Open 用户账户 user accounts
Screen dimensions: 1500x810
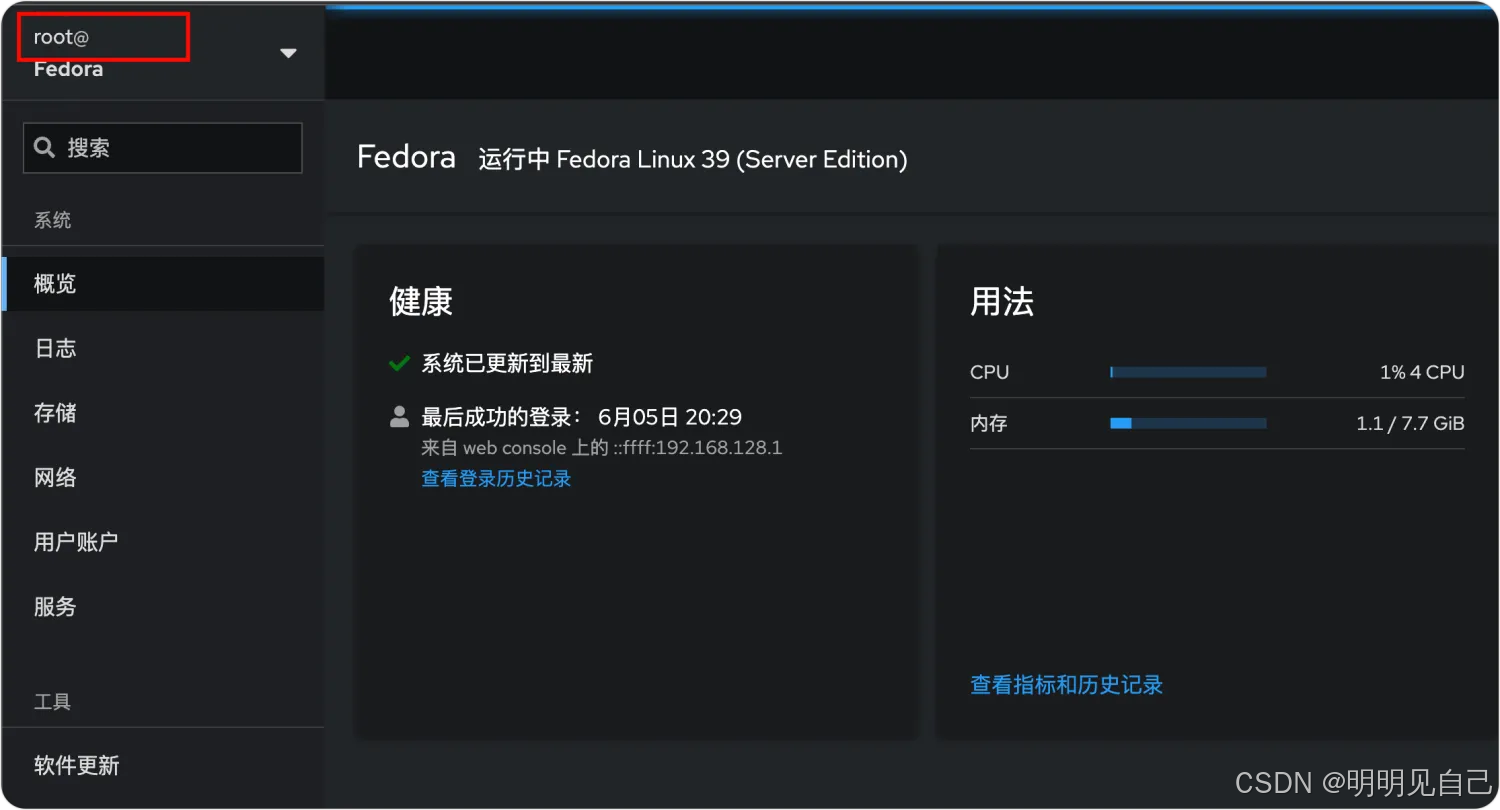tap(163, 542)
